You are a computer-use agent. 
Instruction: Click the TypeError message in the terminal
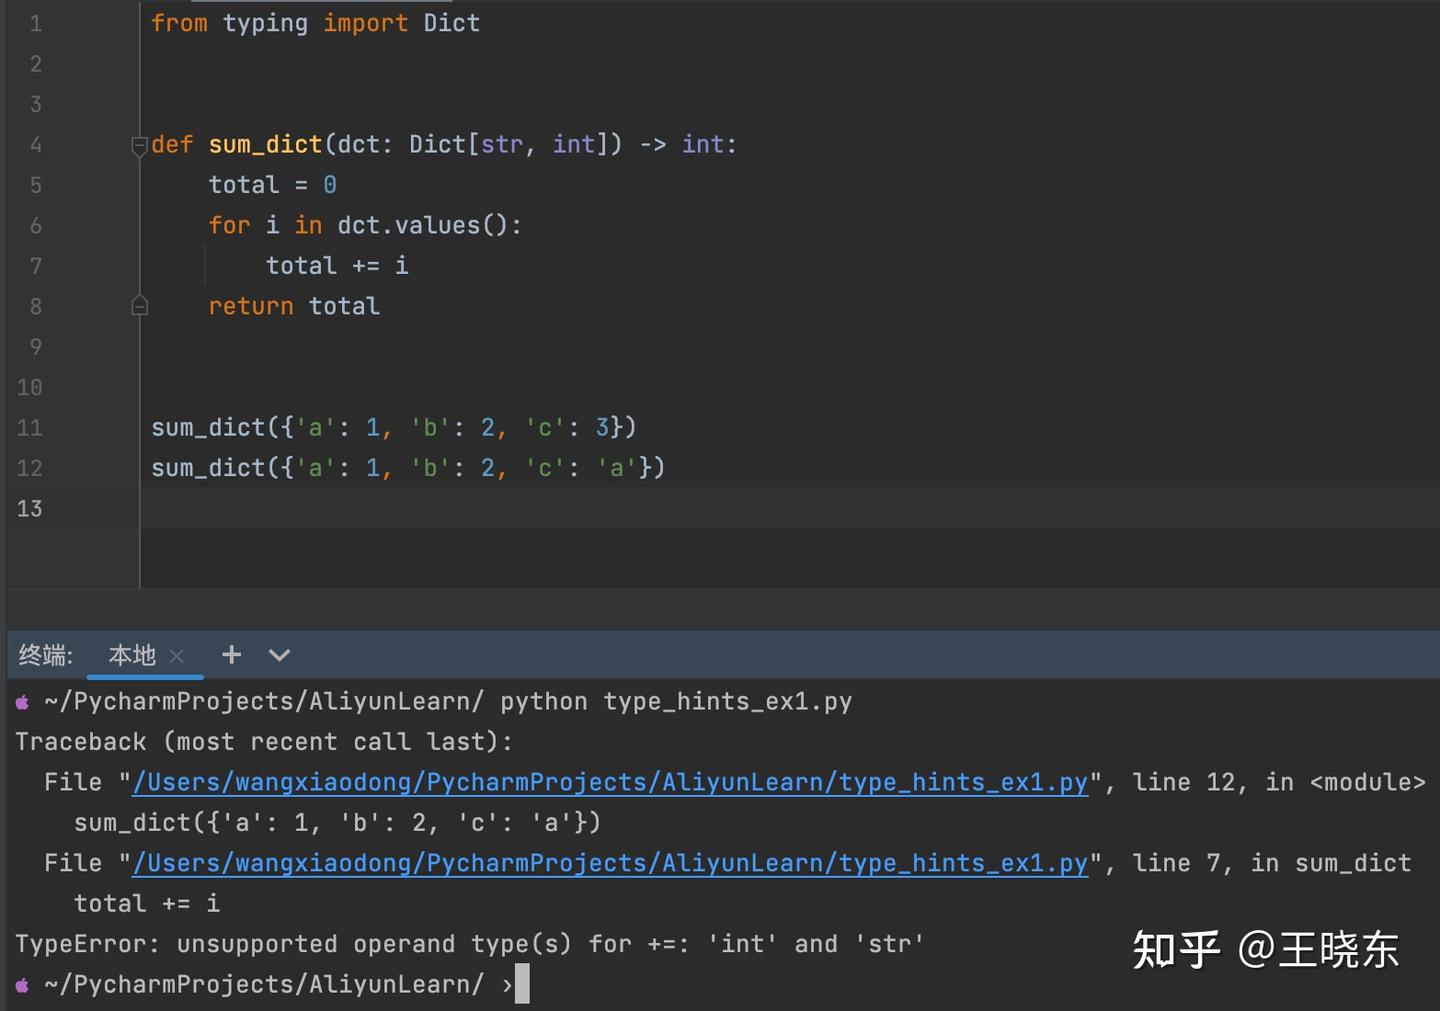470,943
